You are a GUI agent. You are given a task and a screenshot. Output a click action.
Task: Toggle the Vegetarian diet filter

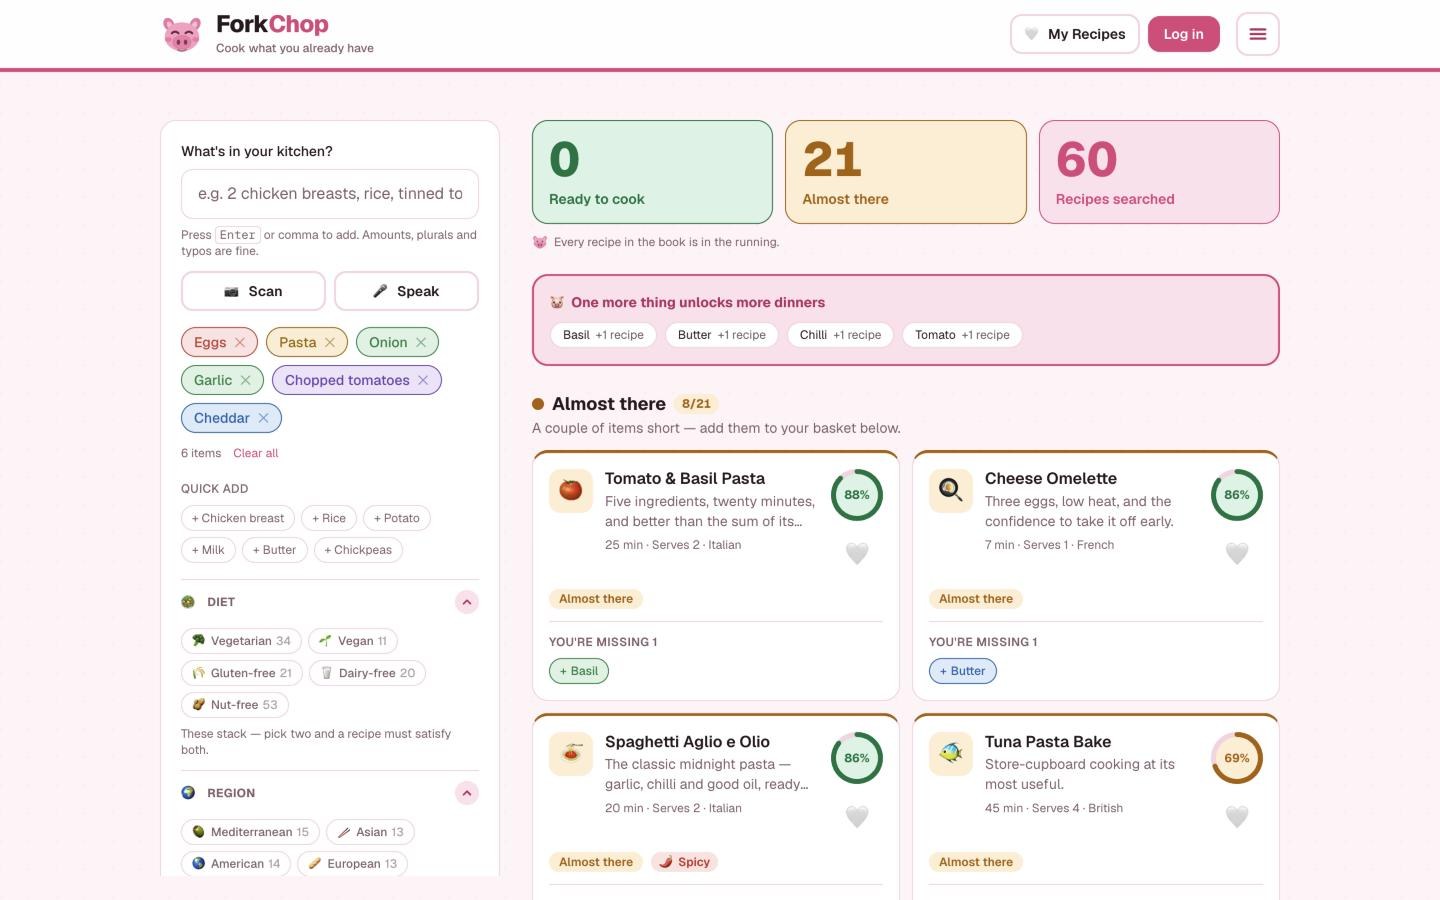[241, 641]
